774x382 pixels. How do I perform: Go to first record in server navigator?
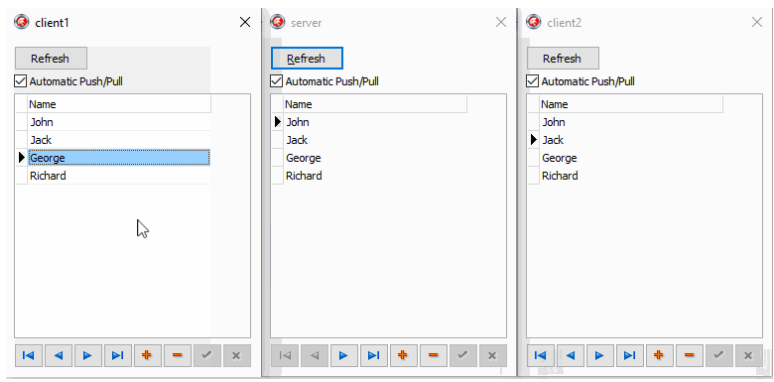click(285, 355)
